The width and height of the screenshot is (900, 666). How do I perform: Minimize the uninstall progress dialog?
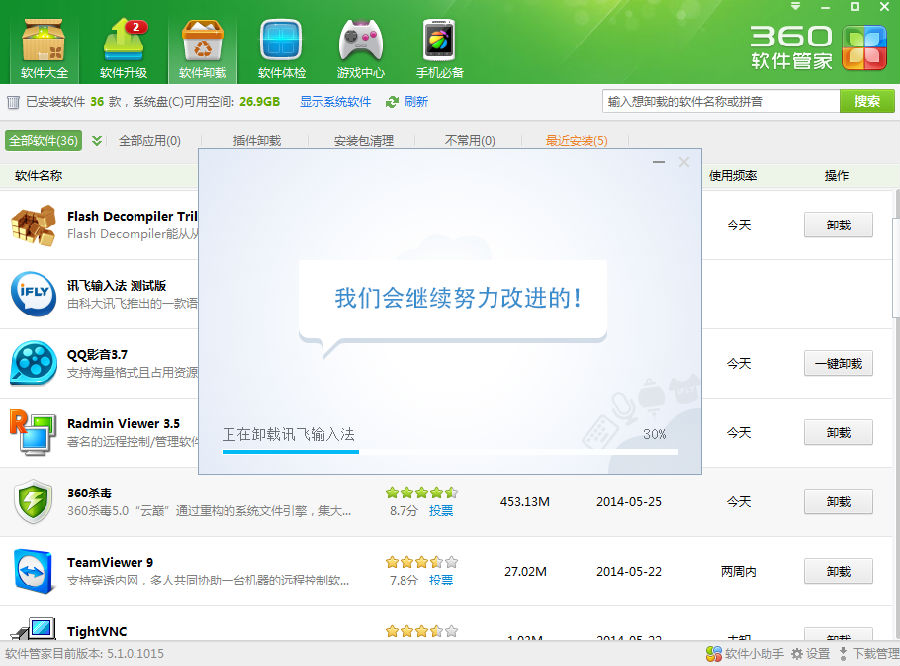click(659, 162)
